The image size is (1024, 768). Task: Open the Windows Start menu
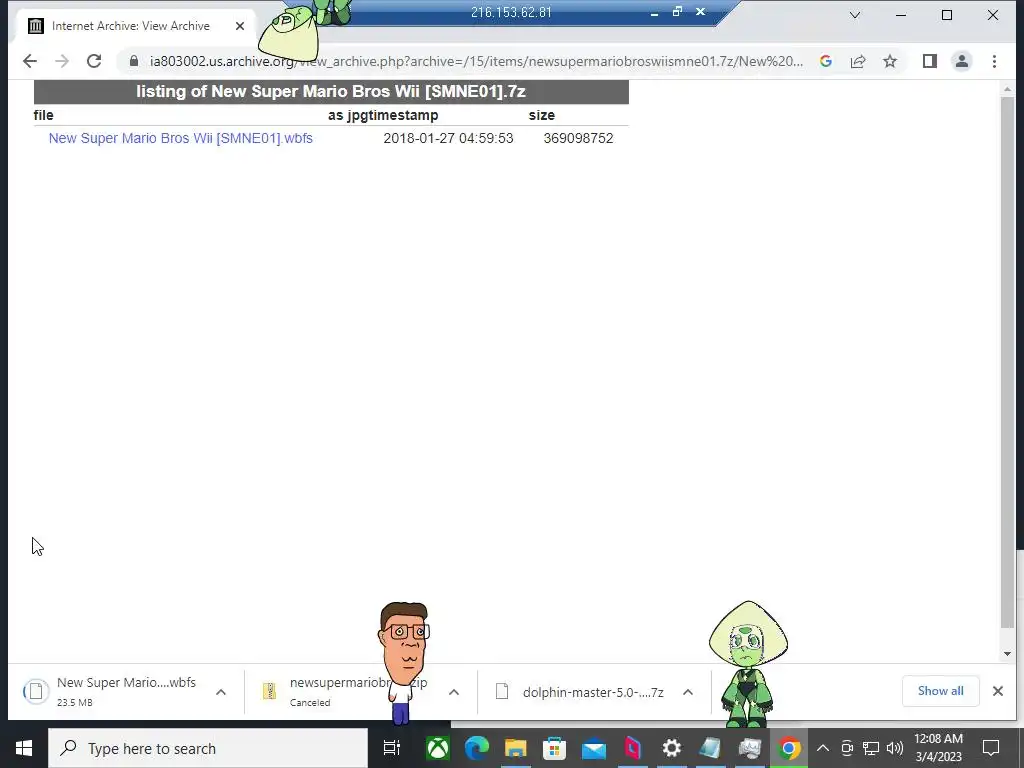(x=24, y=748)
